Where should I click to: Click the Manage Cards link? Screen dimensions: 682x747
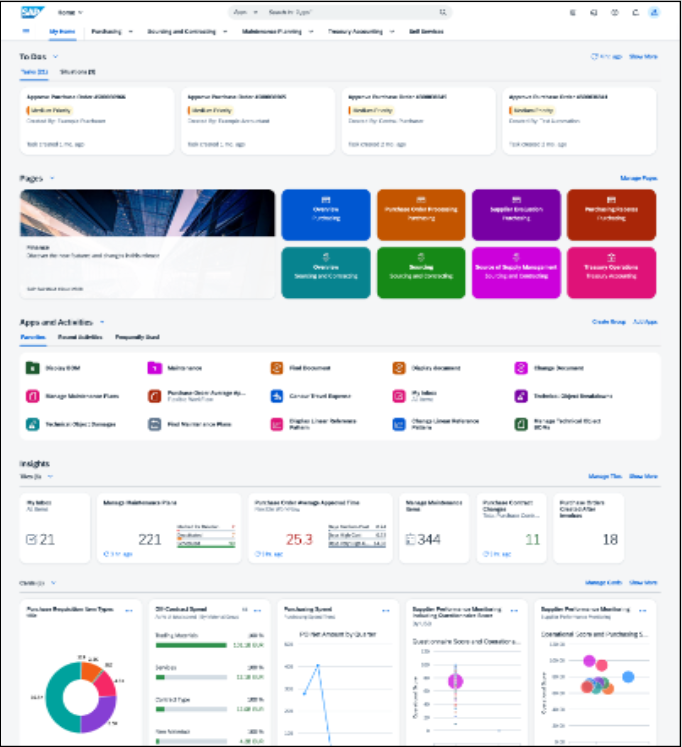pyautogui.click(x=603, y=582)
